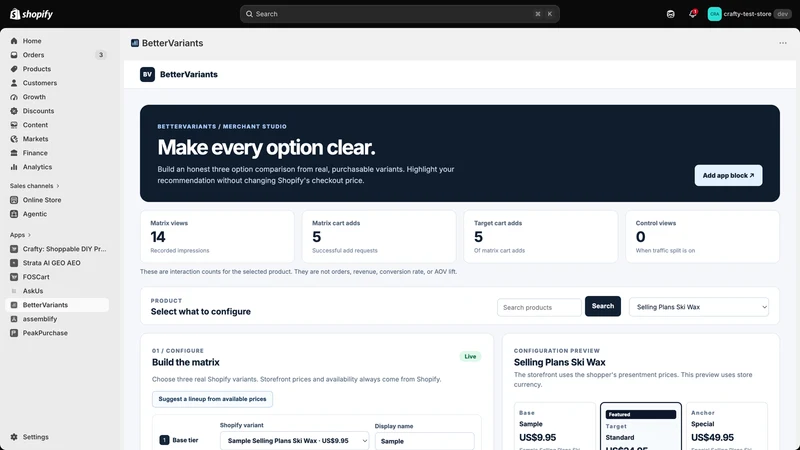The width and height of the screenshot is (800, 450).
Task: Click the Strata AI GEO AEO app icon
Action: 14,263
